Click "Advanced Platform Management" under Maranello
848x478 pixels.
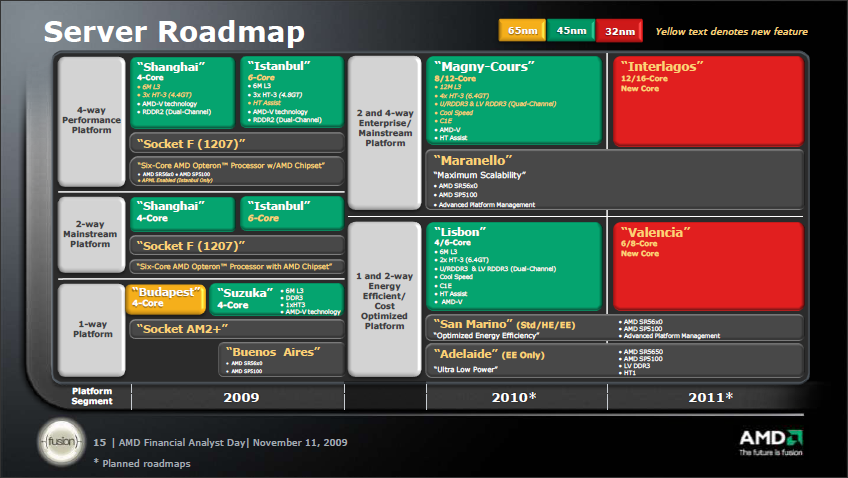(487, 205)
